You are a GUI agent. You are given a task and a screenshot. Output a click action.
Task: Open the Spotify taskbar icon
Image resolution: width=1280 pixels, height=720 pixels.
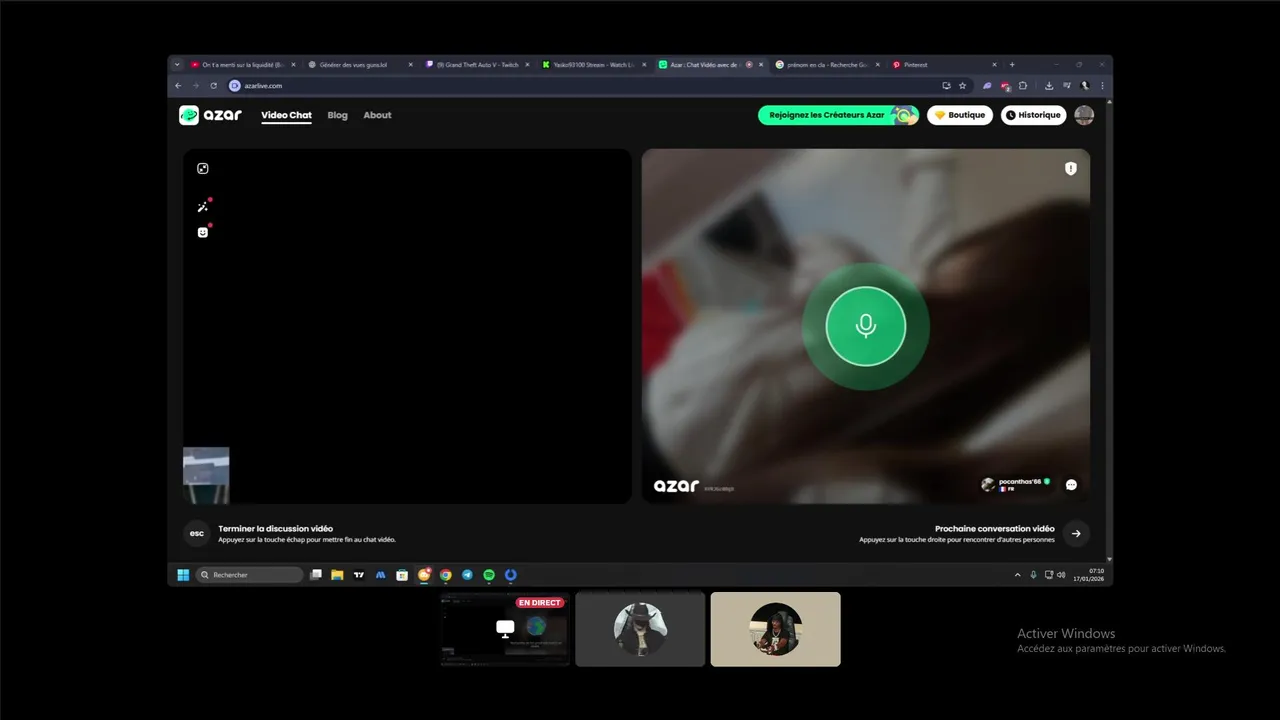tap(489, 575)
